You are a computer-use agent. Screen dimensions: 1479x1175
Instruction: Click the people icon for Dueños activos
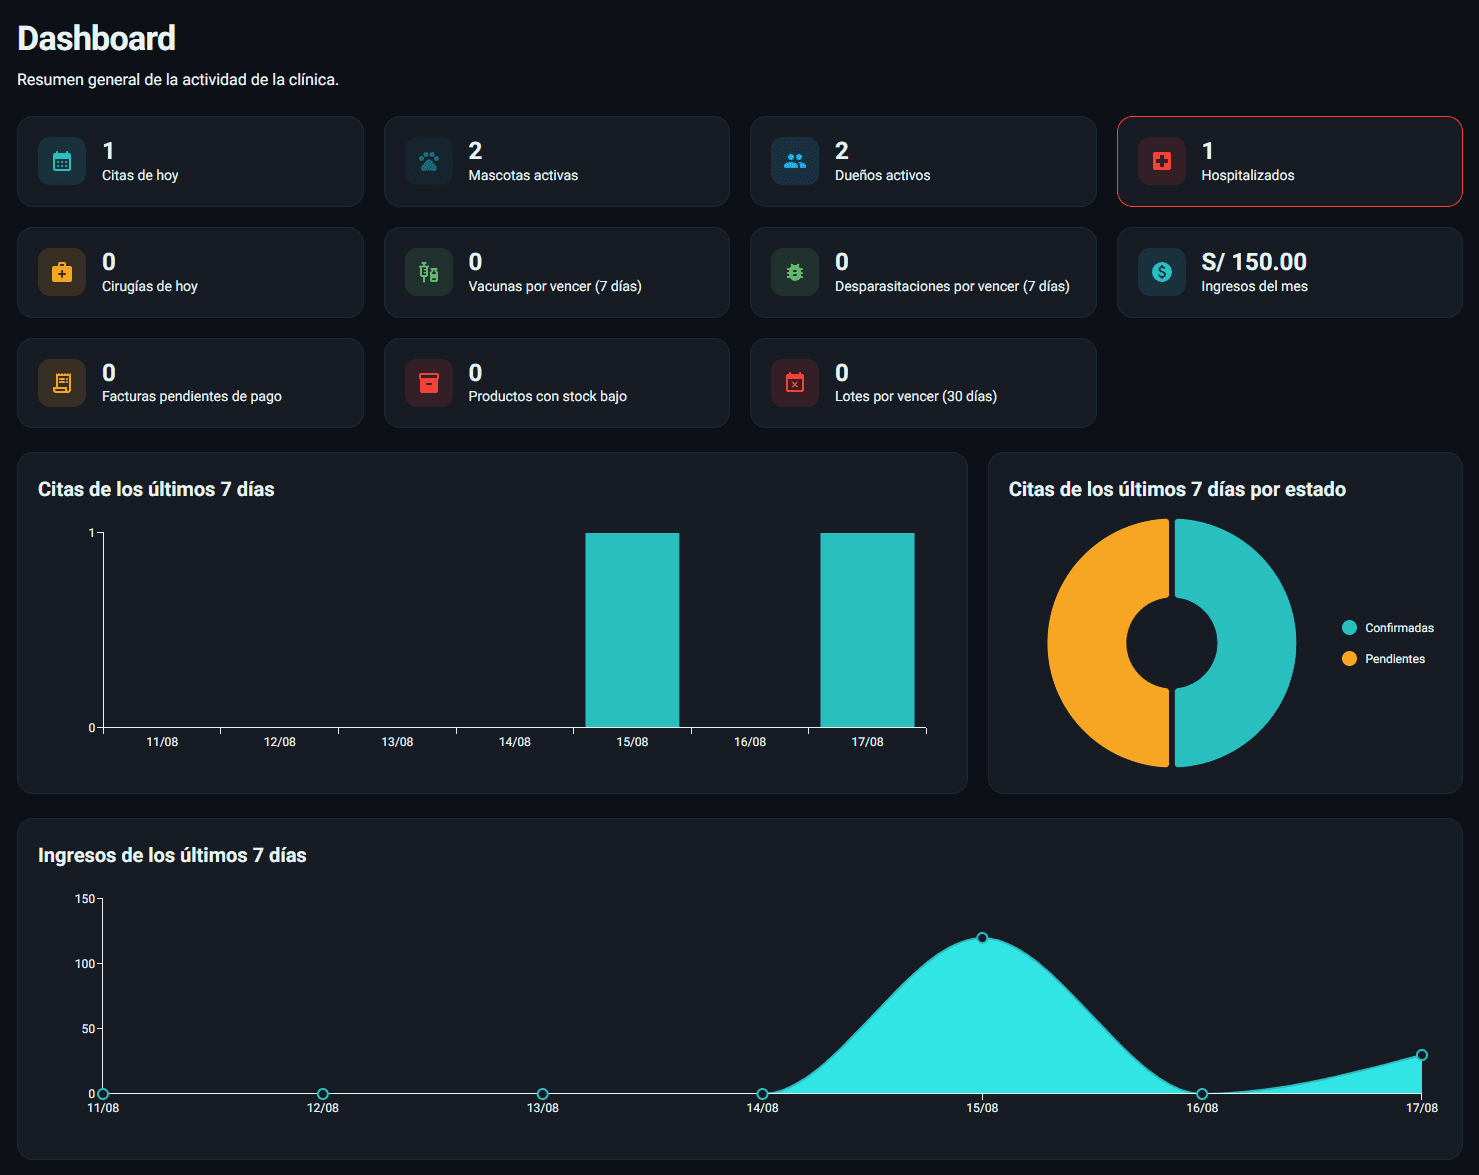tap(795, 162)
